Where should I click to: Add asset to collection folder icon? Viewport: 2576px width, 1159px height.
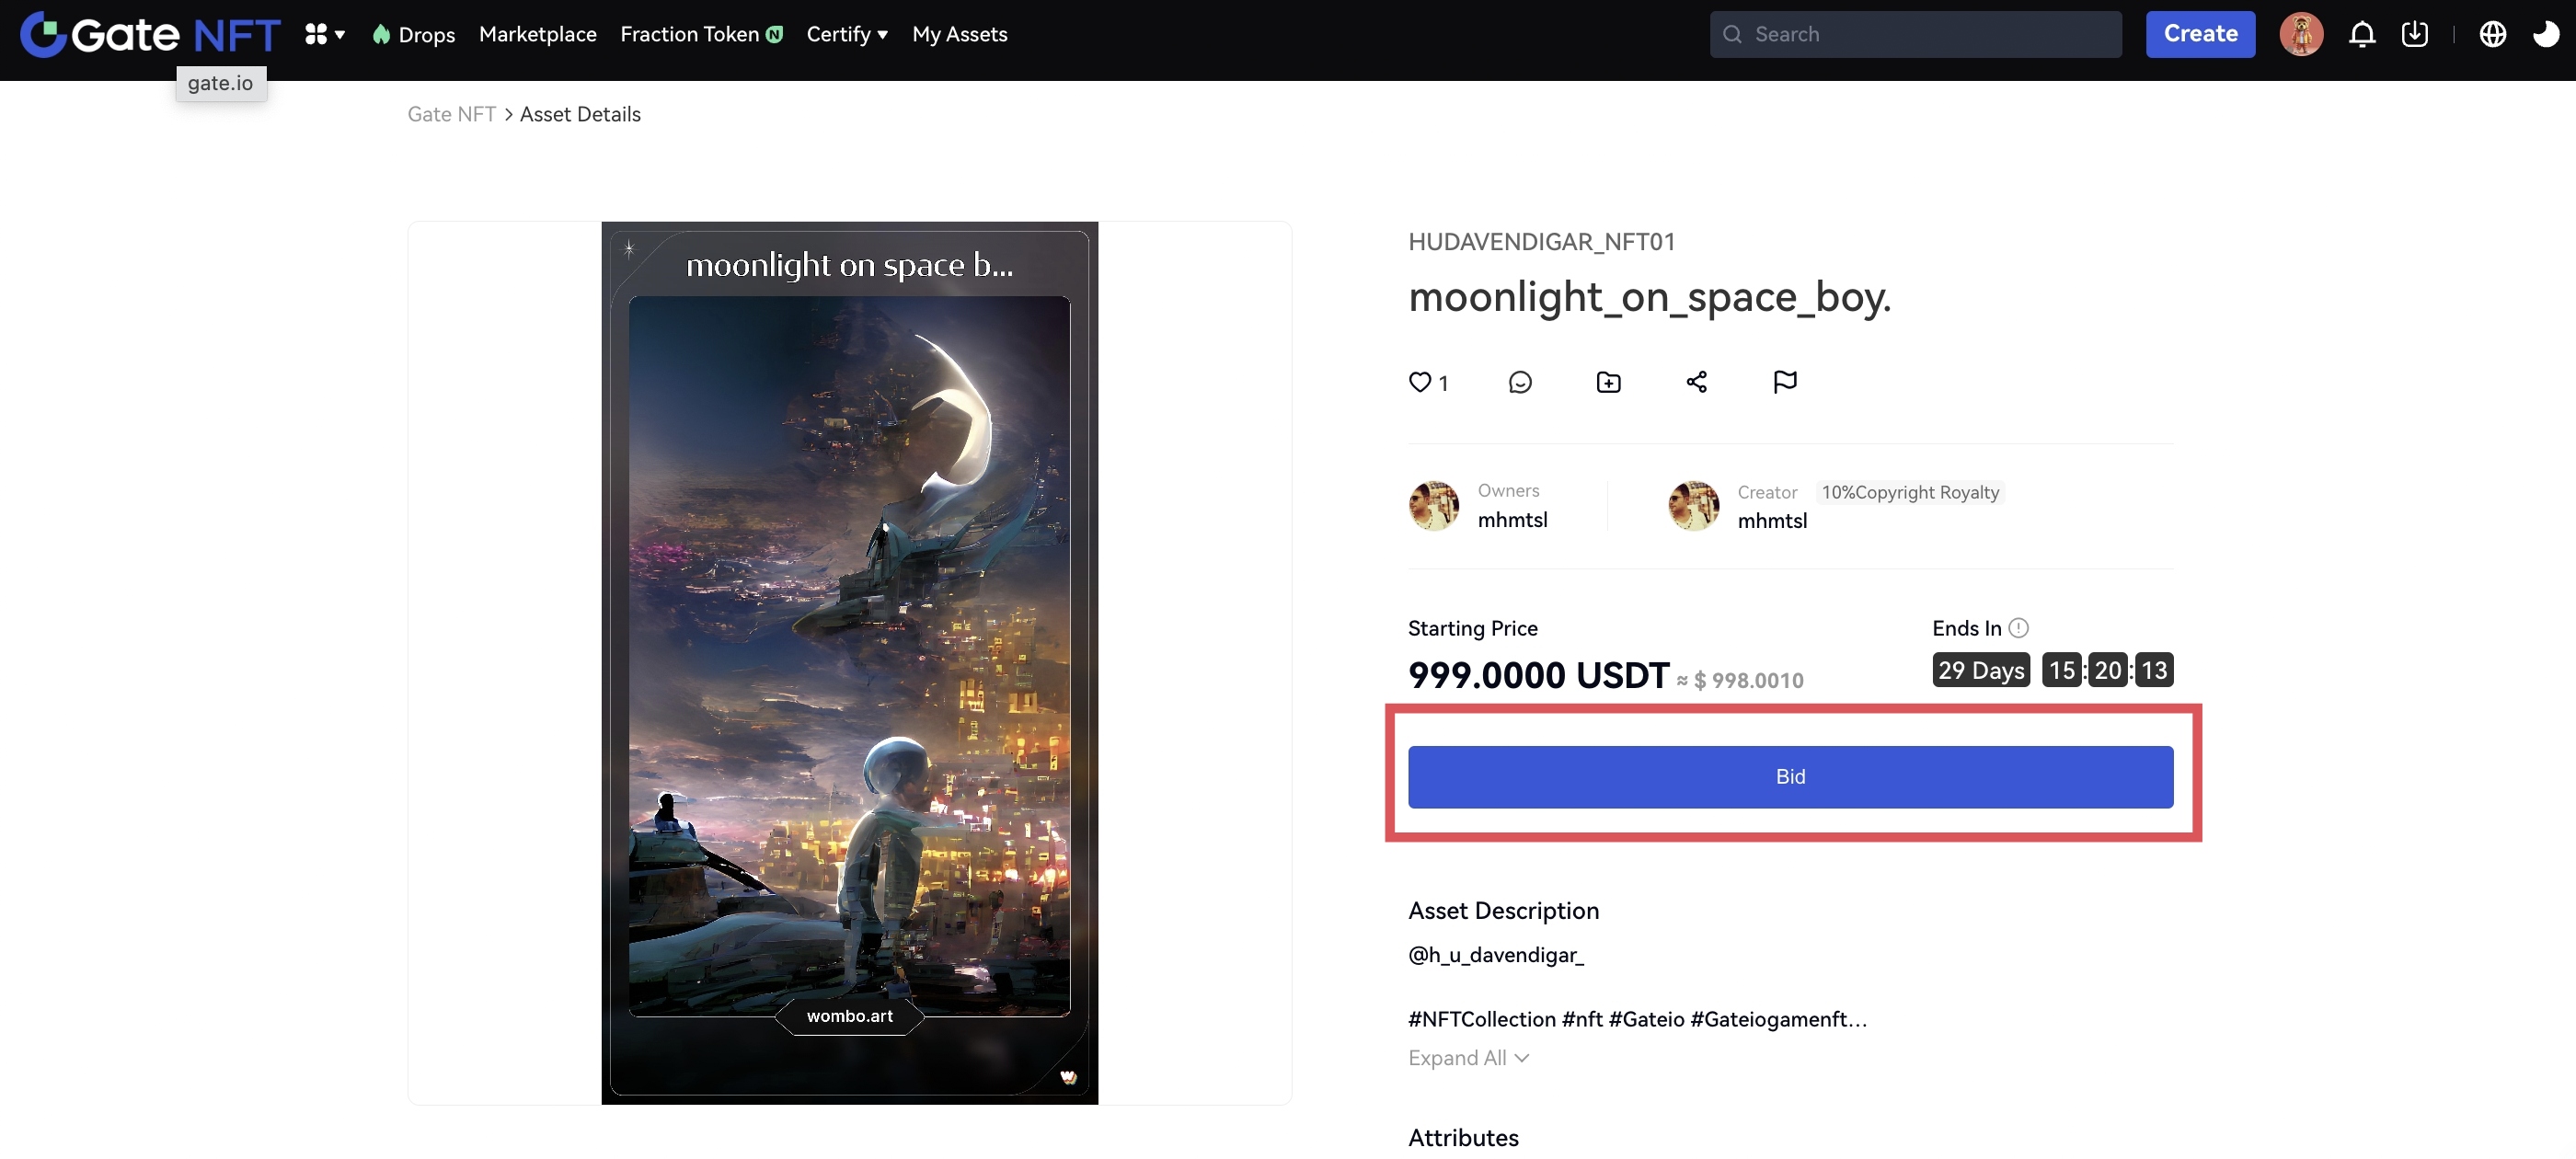click(x=1608, y=382)
